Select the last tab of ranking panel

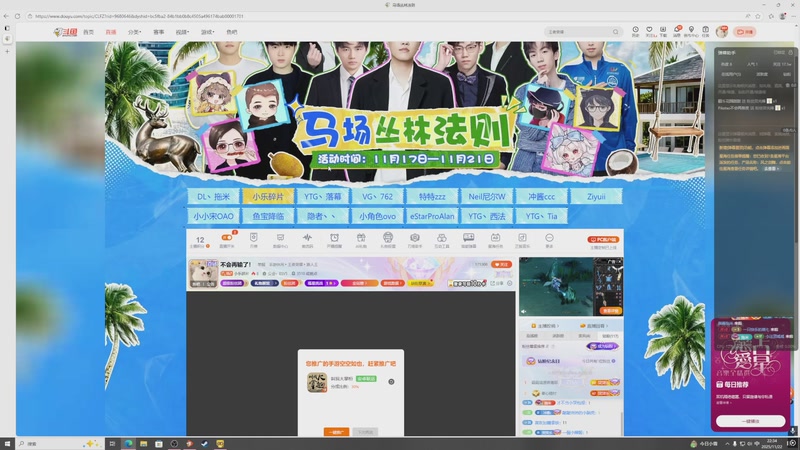tap(610, 336)
